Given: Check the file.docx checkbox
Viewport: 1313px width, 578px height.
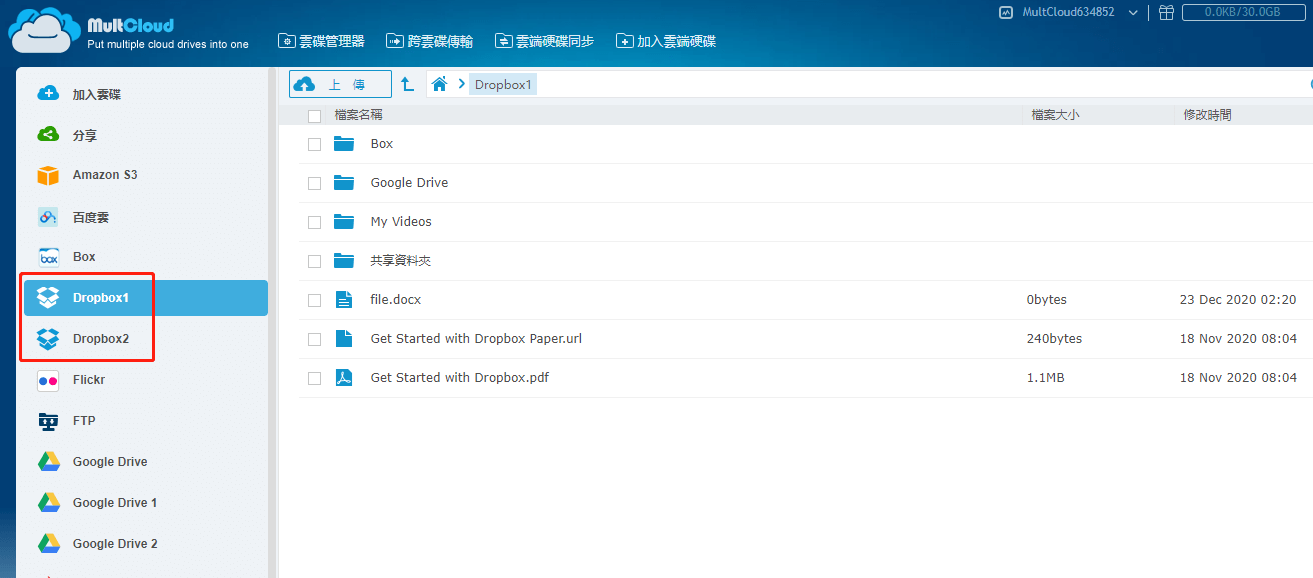Looking at the screenshot, I should pyautogui.click(x=314, y=300).
